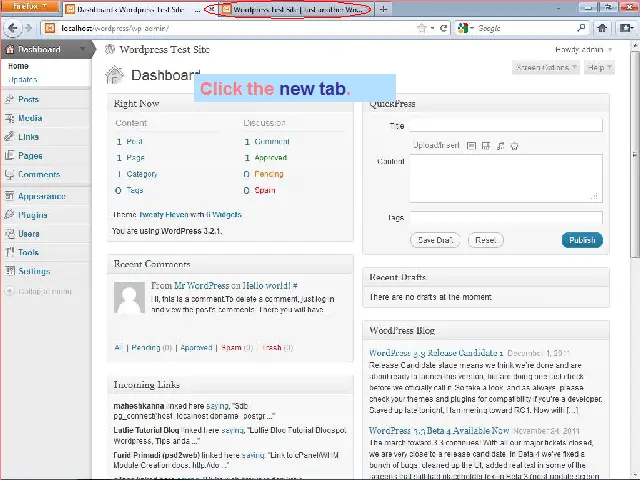Image resolution: width=640 pixels, height=480 pixels.
Task: Click the Category count link in Right Now
Action: coord(142,174)
